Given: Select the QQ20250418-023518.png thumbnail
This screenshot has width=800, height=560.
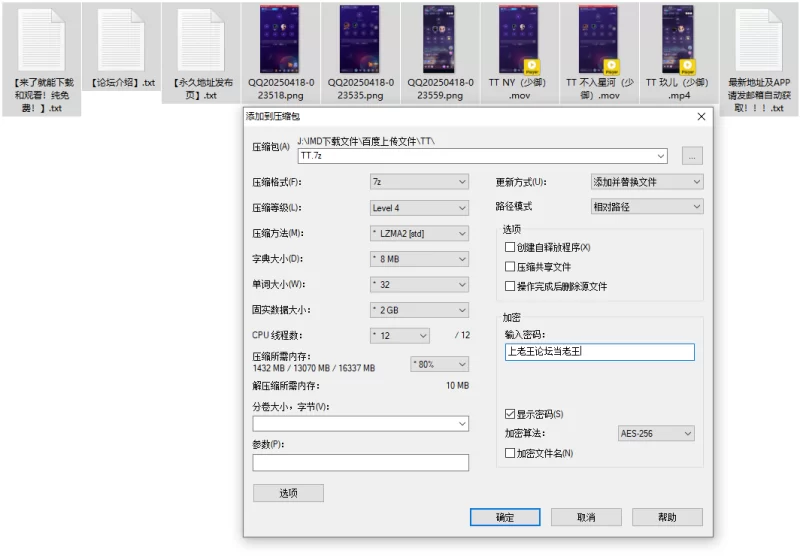Looking at the screenshot, I should [281, 40].
